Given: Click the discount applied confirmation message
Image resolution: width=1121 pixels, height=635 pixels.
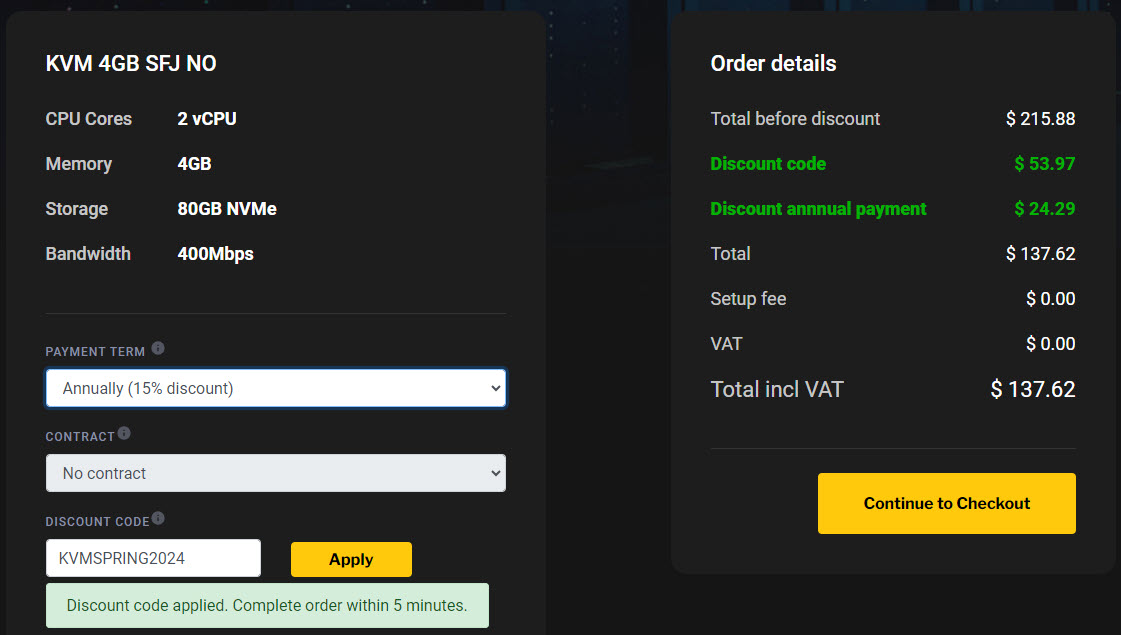Looking at the screenshot, I should pyautogui.click(x=267, y=605).
